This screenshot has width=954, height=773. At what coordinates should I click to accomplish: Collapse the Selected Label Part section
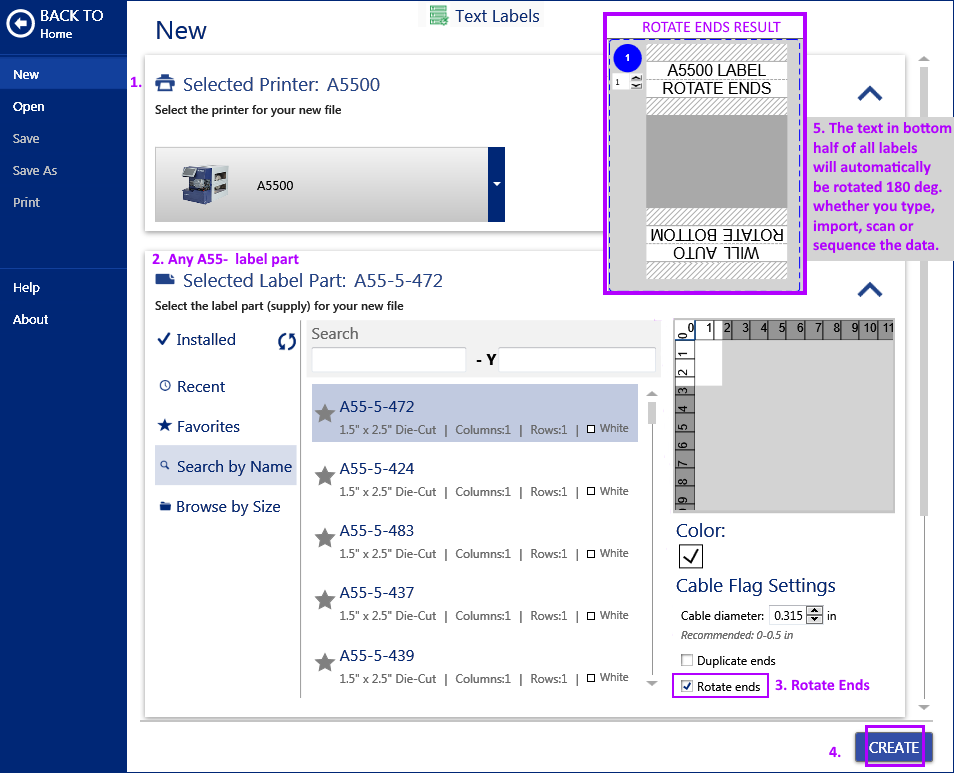(x=870, y=290)
